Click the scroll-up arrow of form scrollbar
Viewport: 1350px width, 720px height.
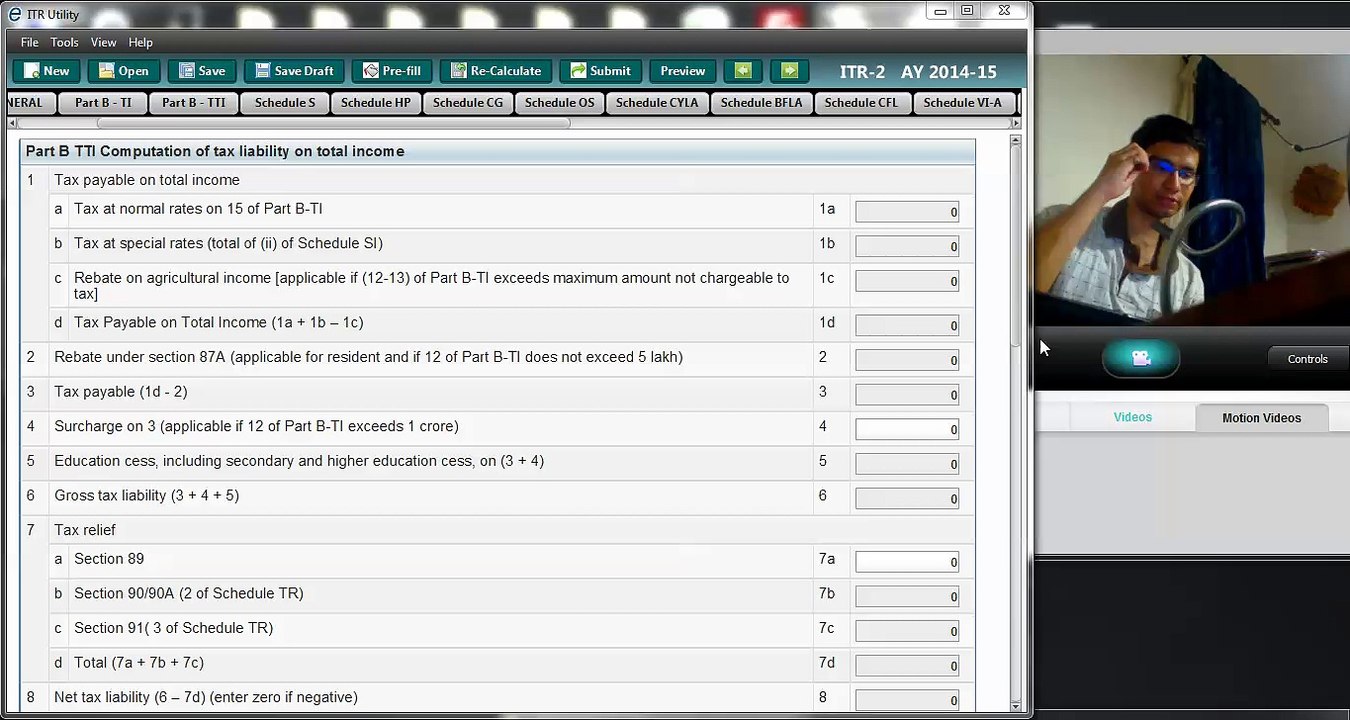[1016, 142]
